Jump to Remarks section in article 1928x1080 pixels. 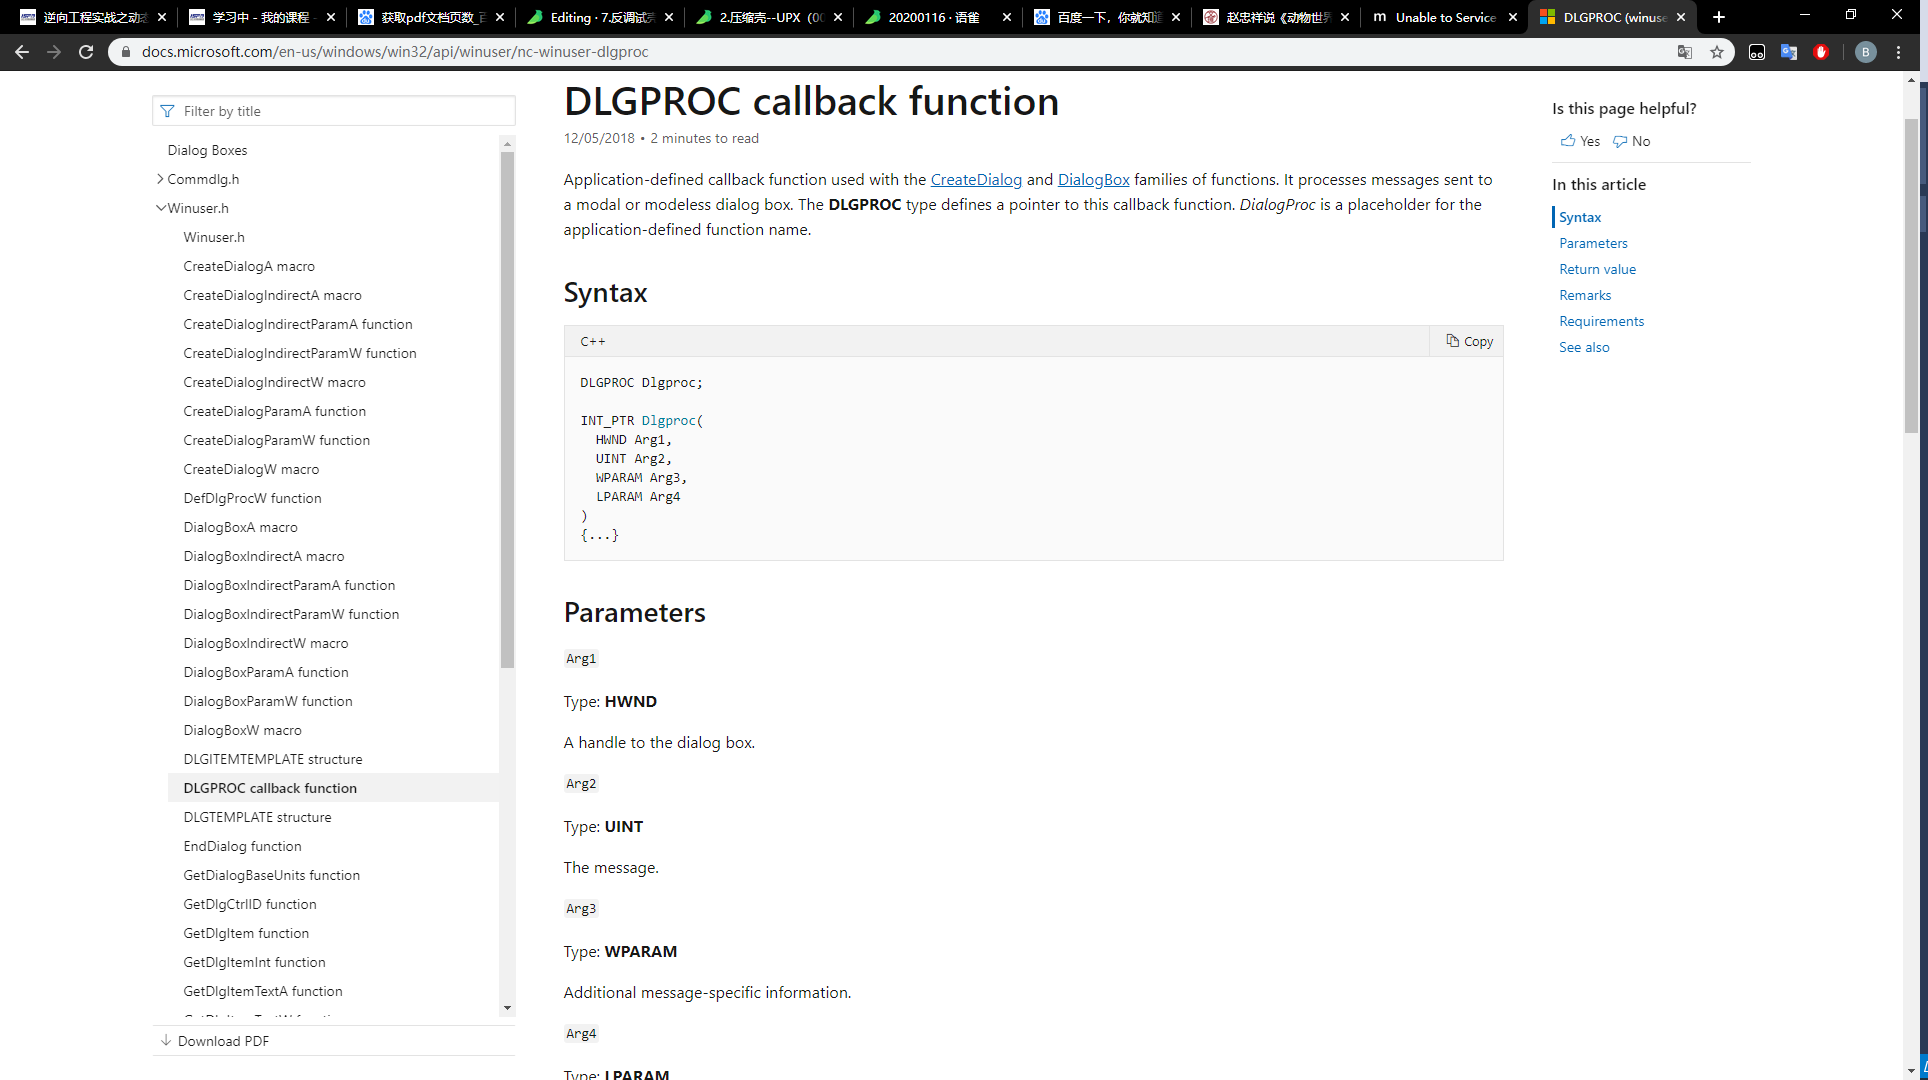(1585, 295)
